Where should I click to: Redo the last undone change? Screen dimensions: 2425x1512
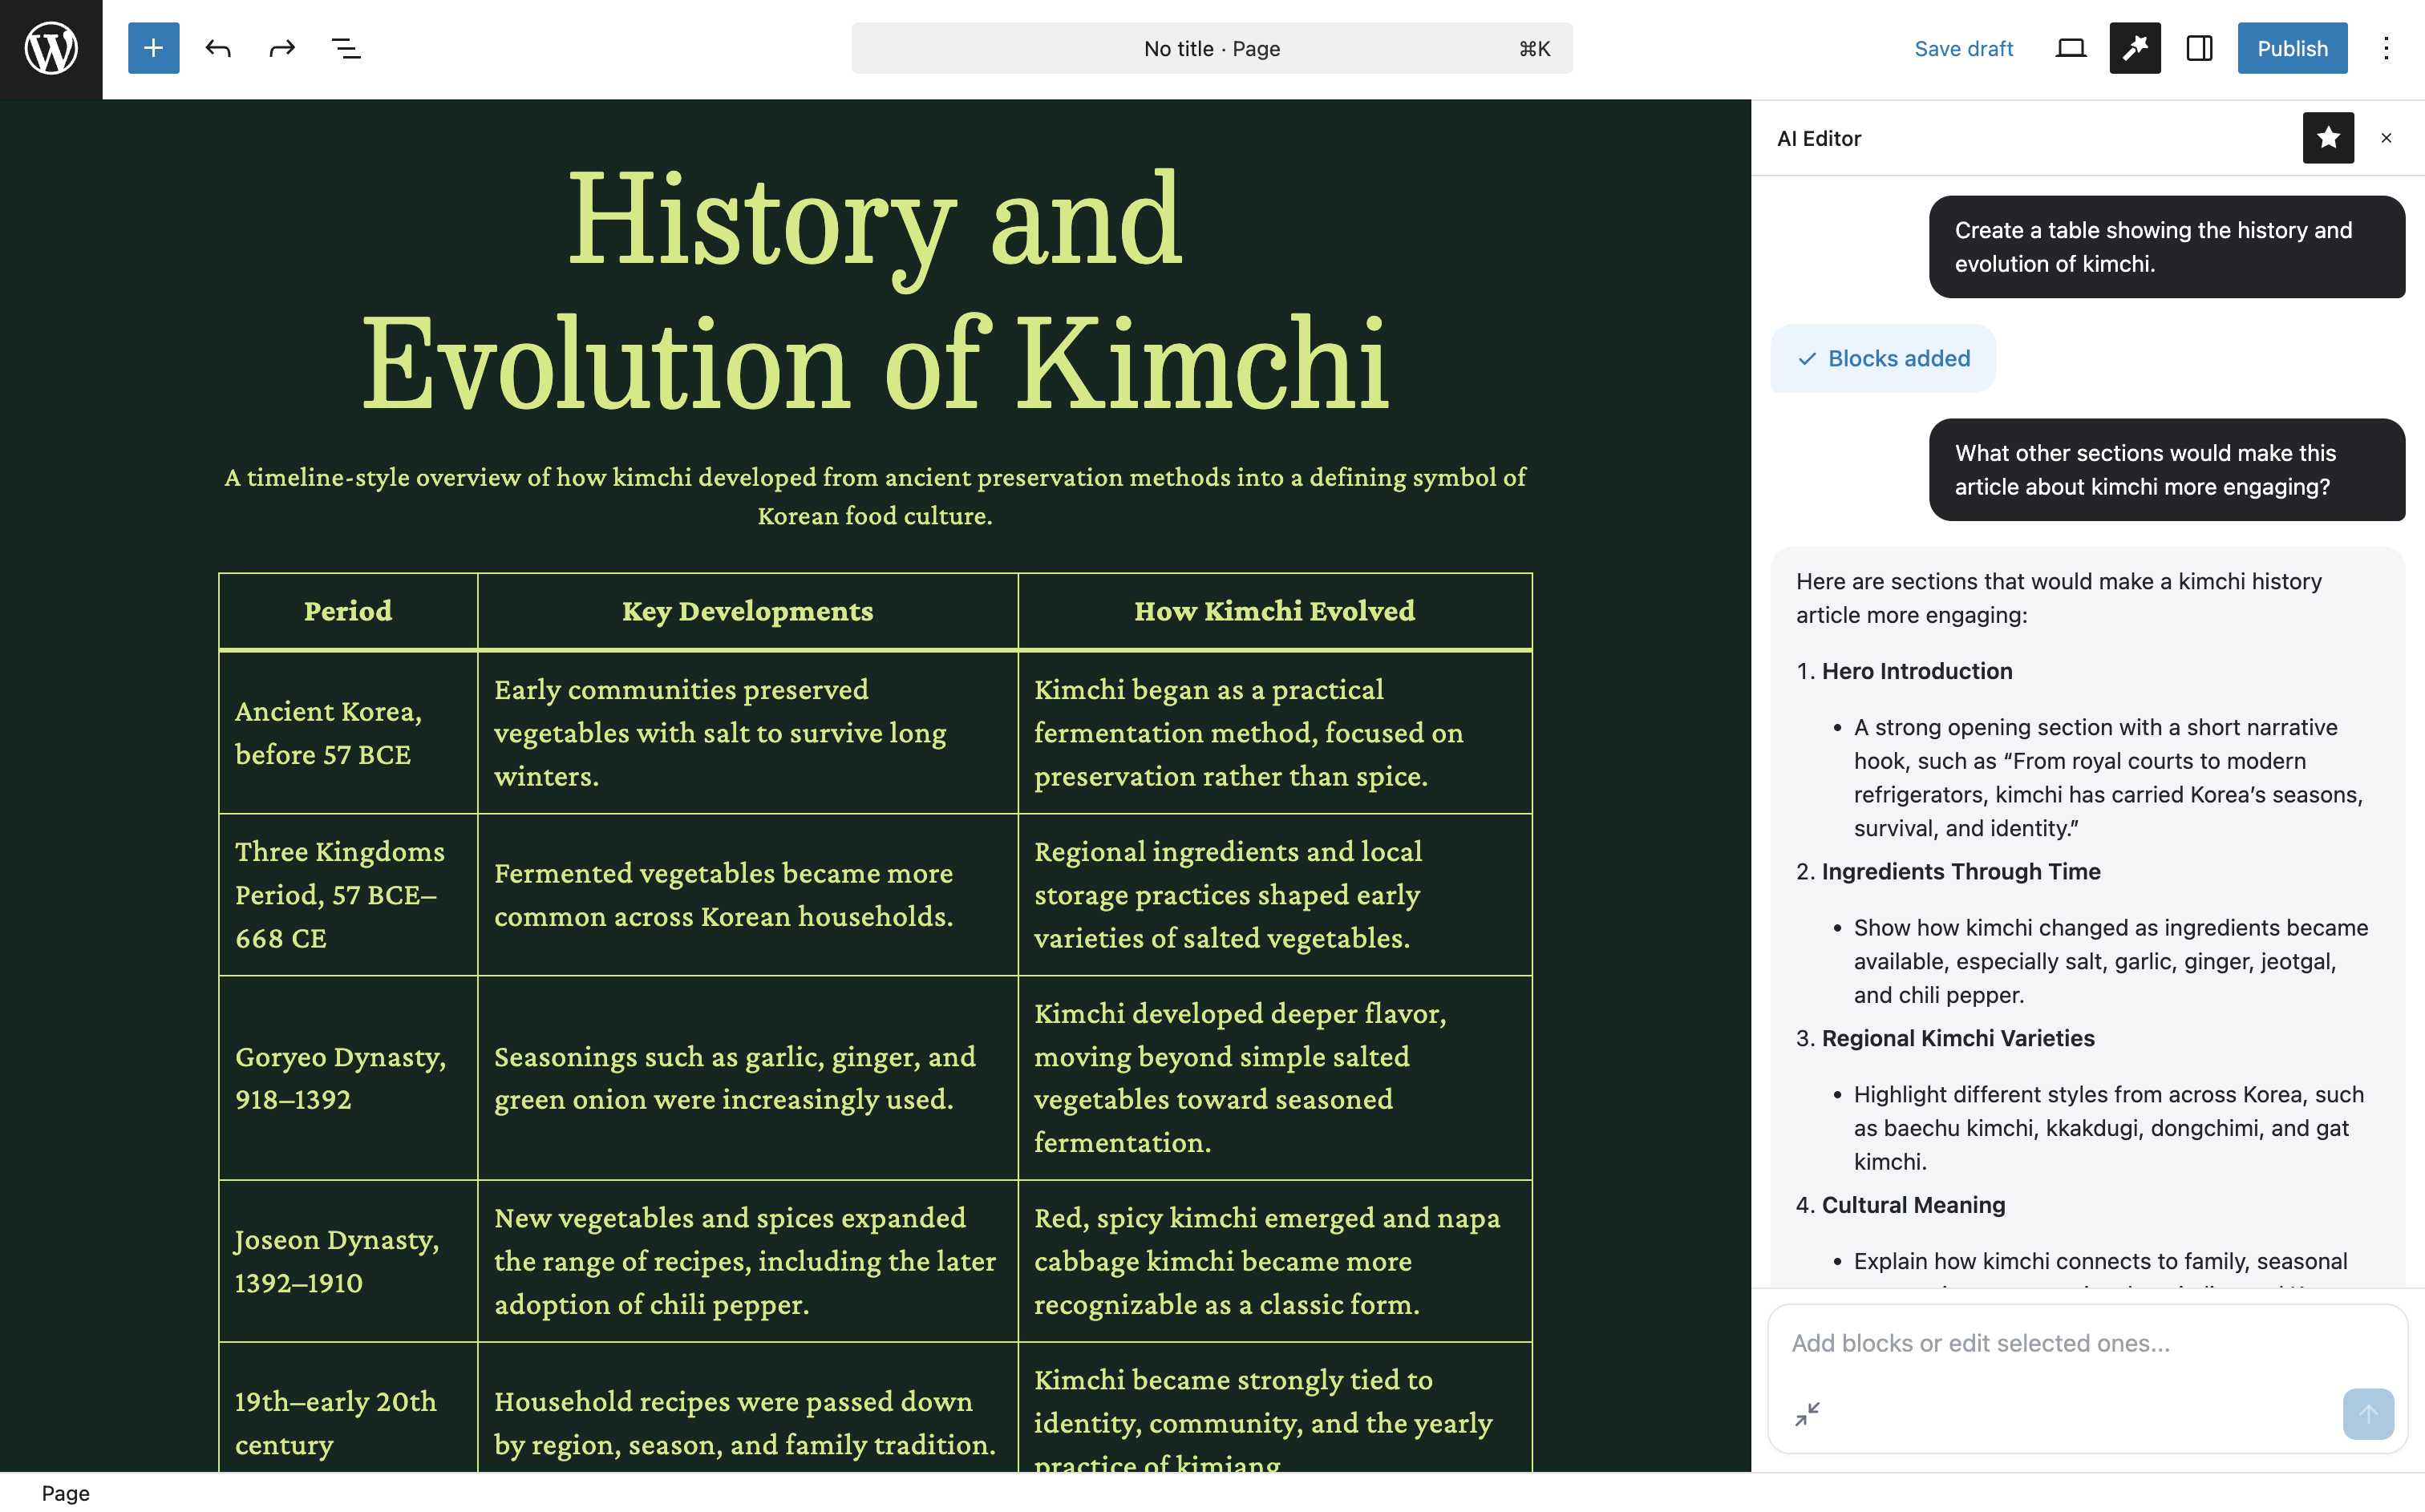pos(282,48)
